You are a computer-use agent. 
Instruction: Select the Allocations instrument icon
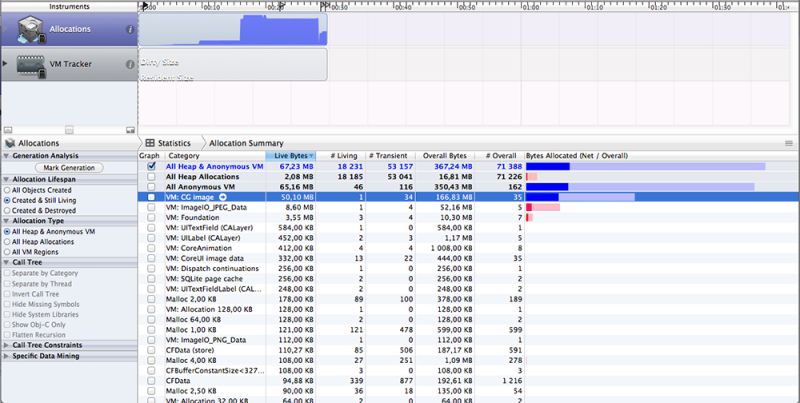pos(31,30)
